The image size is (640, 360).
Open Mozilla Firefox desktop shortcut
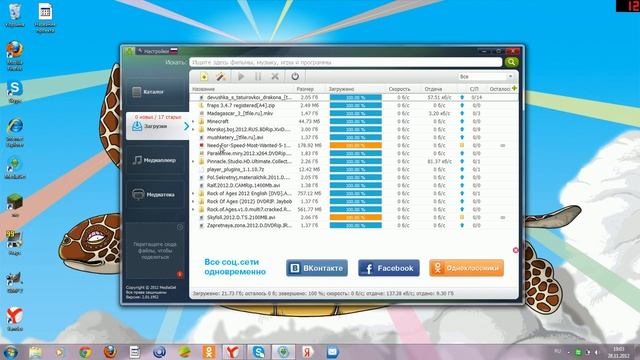click(x=15, y=55)
